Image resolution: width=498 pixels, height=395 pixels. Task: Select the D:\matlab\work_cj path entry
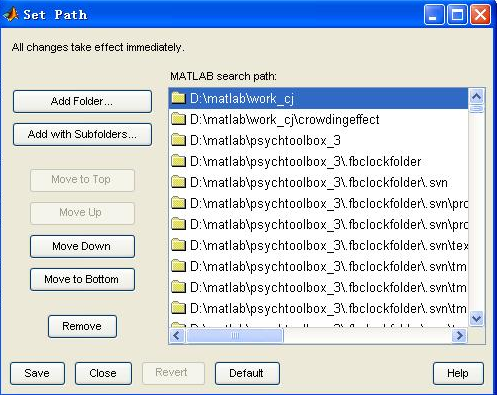pyautogui.click(x=318, y=98)
